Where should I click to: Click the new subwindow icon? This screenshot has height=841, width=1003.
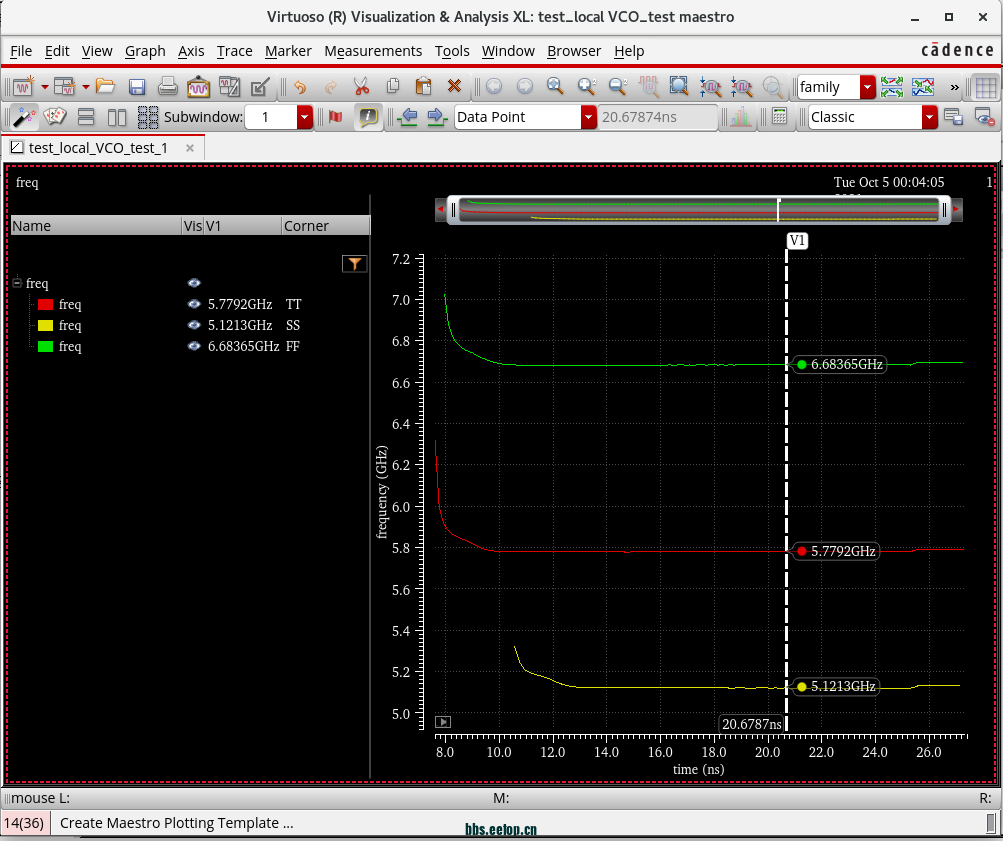pos(64,86)
